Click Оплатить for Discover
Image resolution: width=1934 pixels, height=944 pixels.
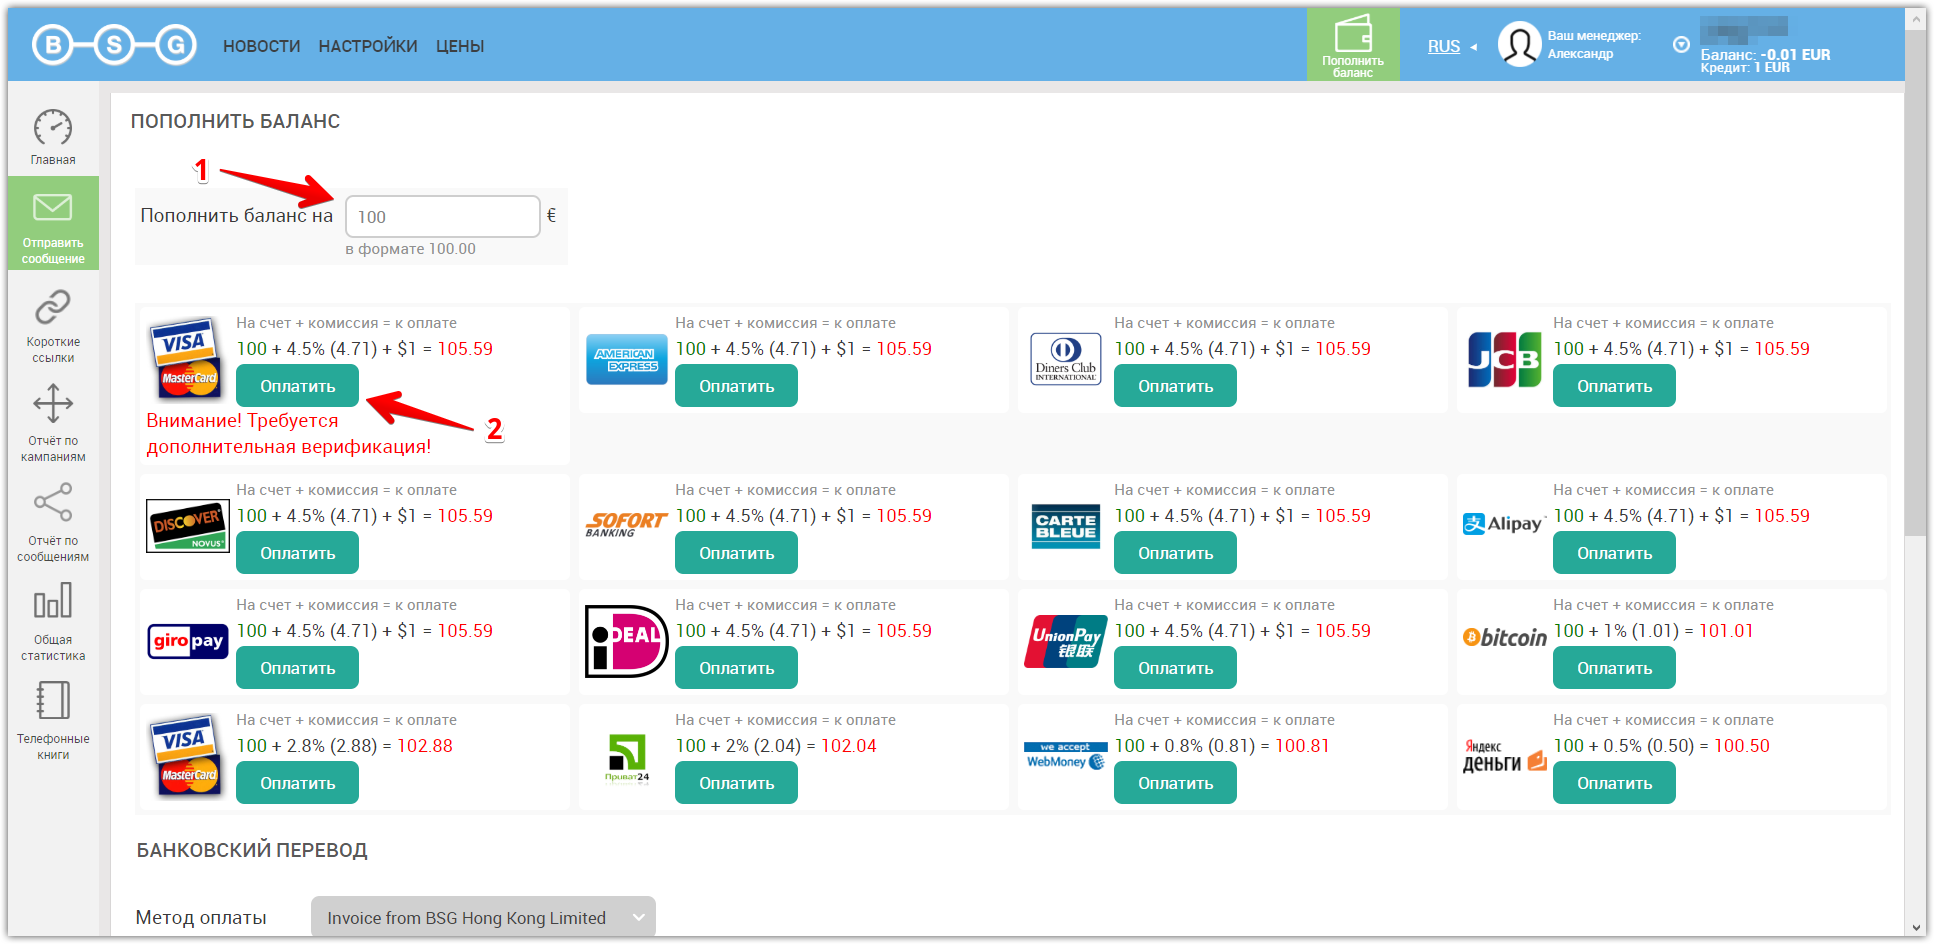point(297,553)
